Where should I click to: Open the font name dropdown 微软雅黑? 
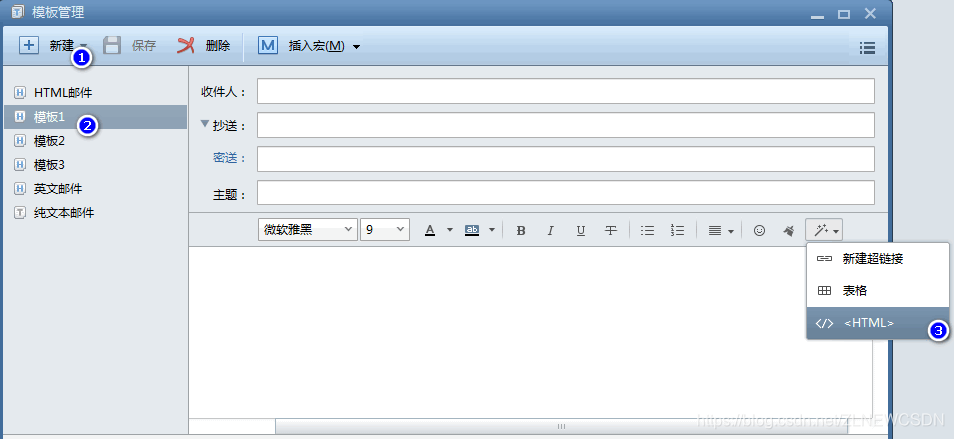(308, 230)
